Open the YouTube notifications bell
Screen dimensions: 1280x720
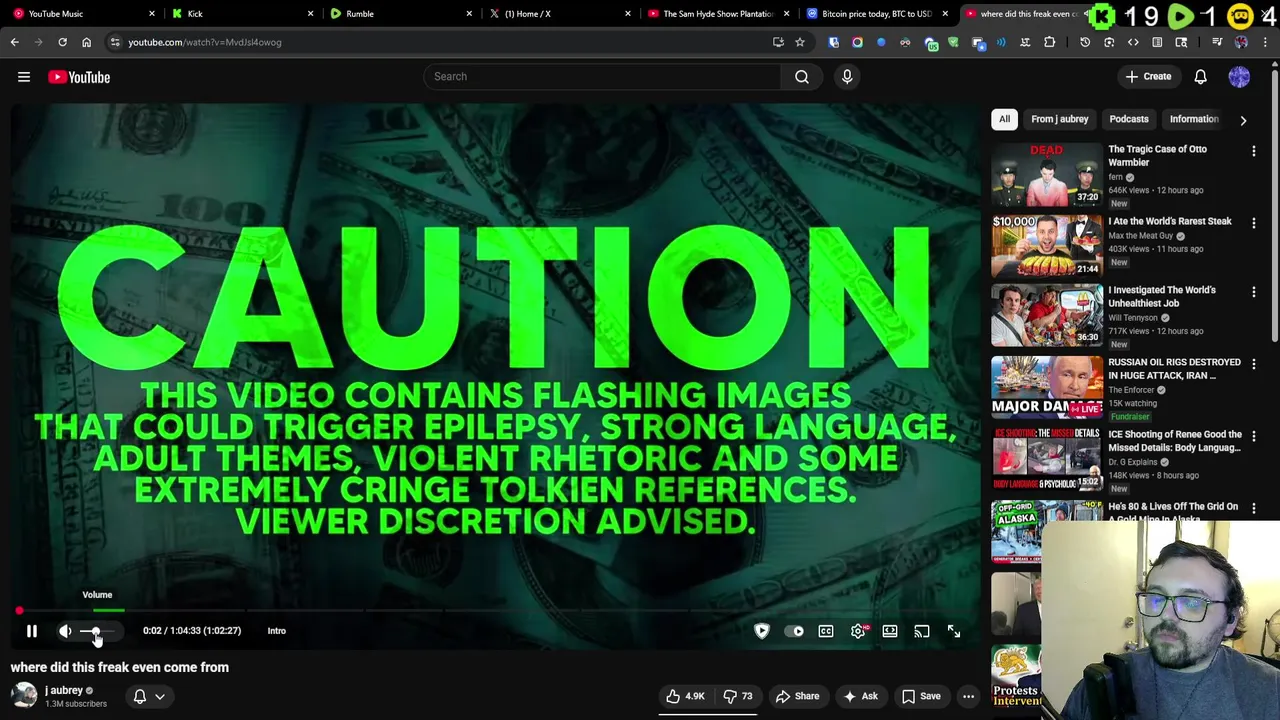pyautogui.click(x=1201, y=77)
